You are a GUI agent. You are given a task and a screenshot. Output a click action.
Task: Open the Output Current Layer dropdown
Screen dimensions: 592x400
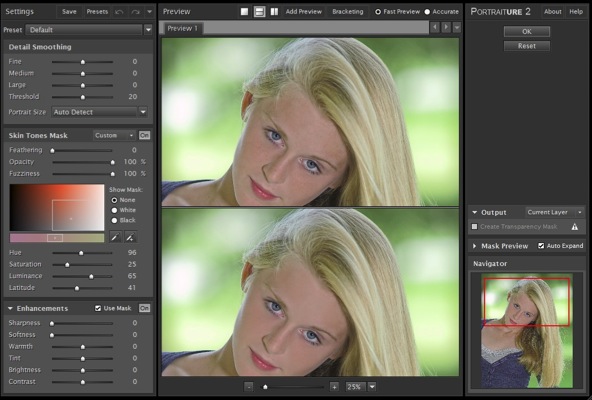coord(555,212)
